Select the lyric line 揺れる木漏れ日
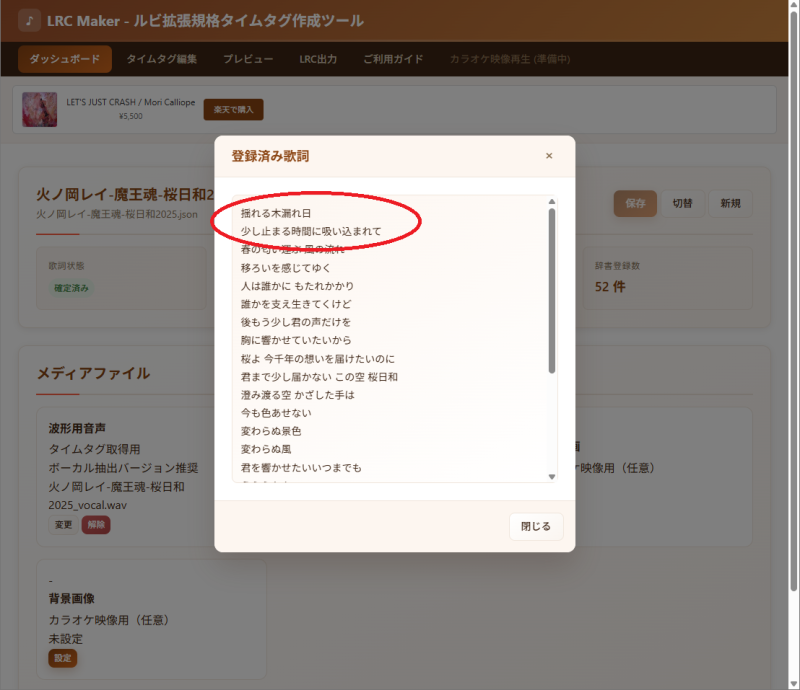 coord(276,213)
